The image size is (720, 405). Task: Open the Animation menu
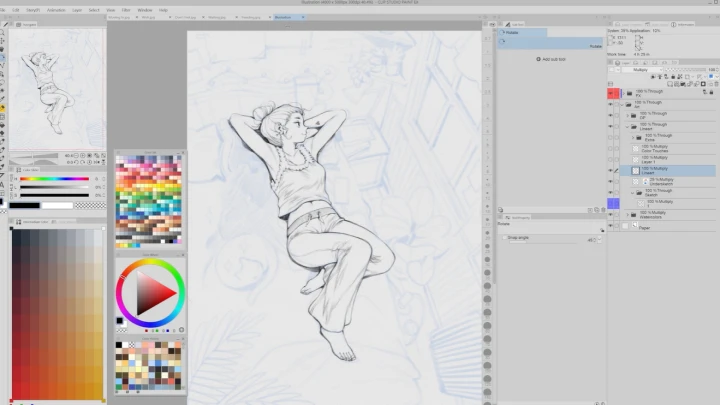[56, 10]
